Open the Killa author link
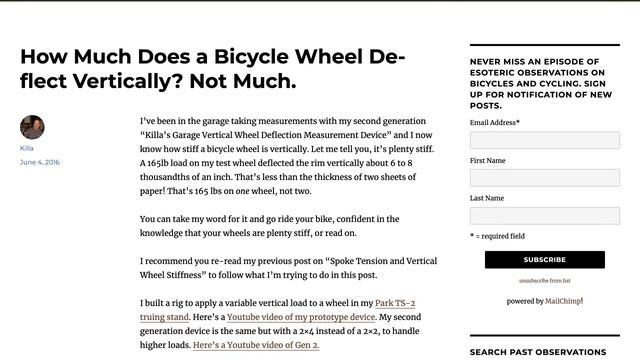Screen dimensions: 640x360 pos(27,148)
